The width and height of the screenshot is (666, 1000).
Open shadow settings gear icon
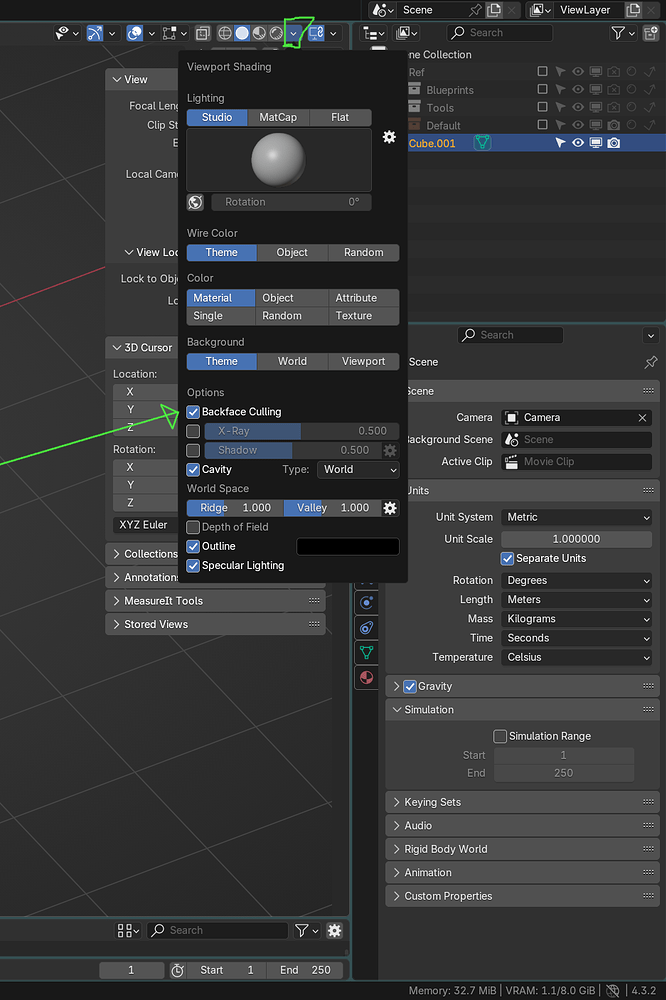coord(390,450)
